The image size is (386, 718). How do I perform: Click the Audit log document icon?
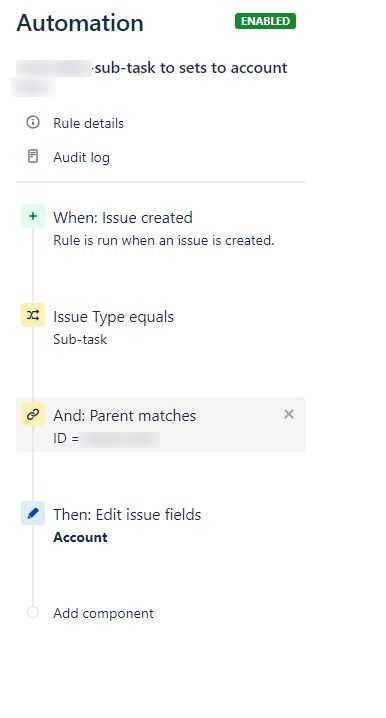coord(33,156)
